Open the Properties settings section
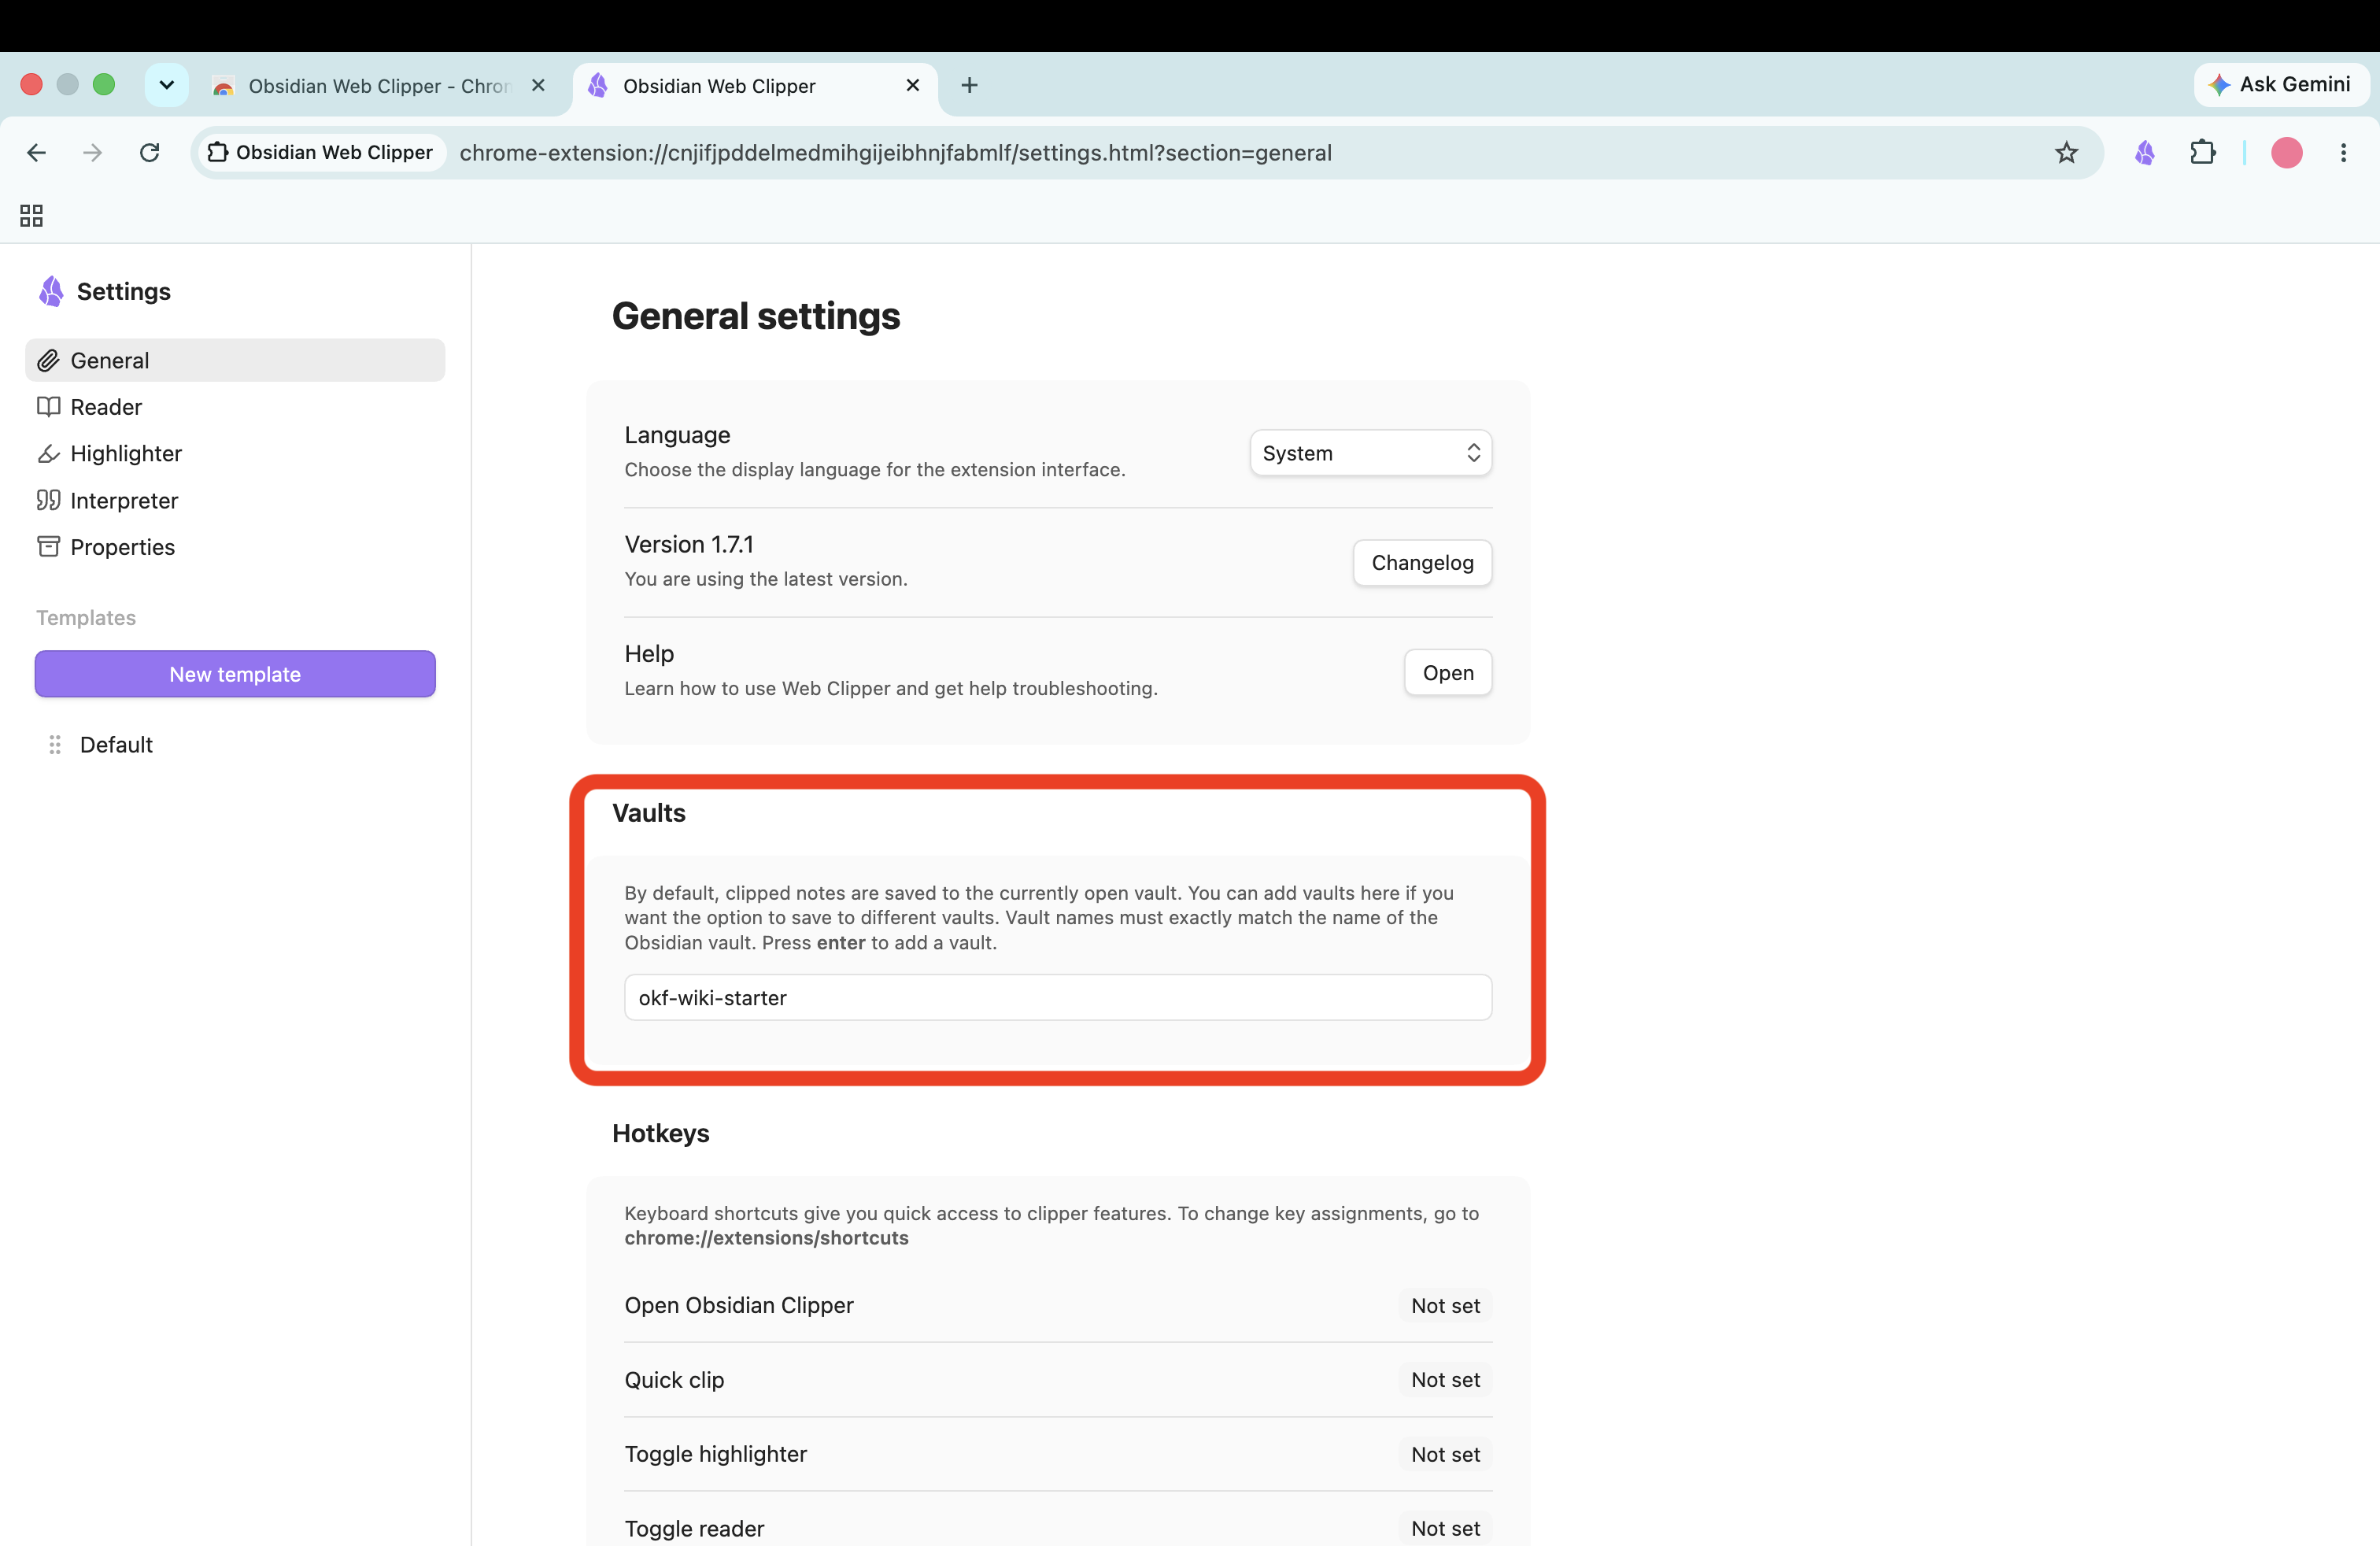 (x=235, y=547)
